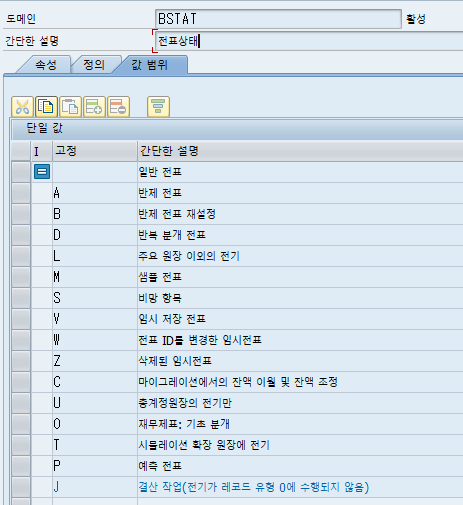This screenshot has height=505, width=463.
Task: Click description 임시 저장 전표
Action: coord(172,319)
